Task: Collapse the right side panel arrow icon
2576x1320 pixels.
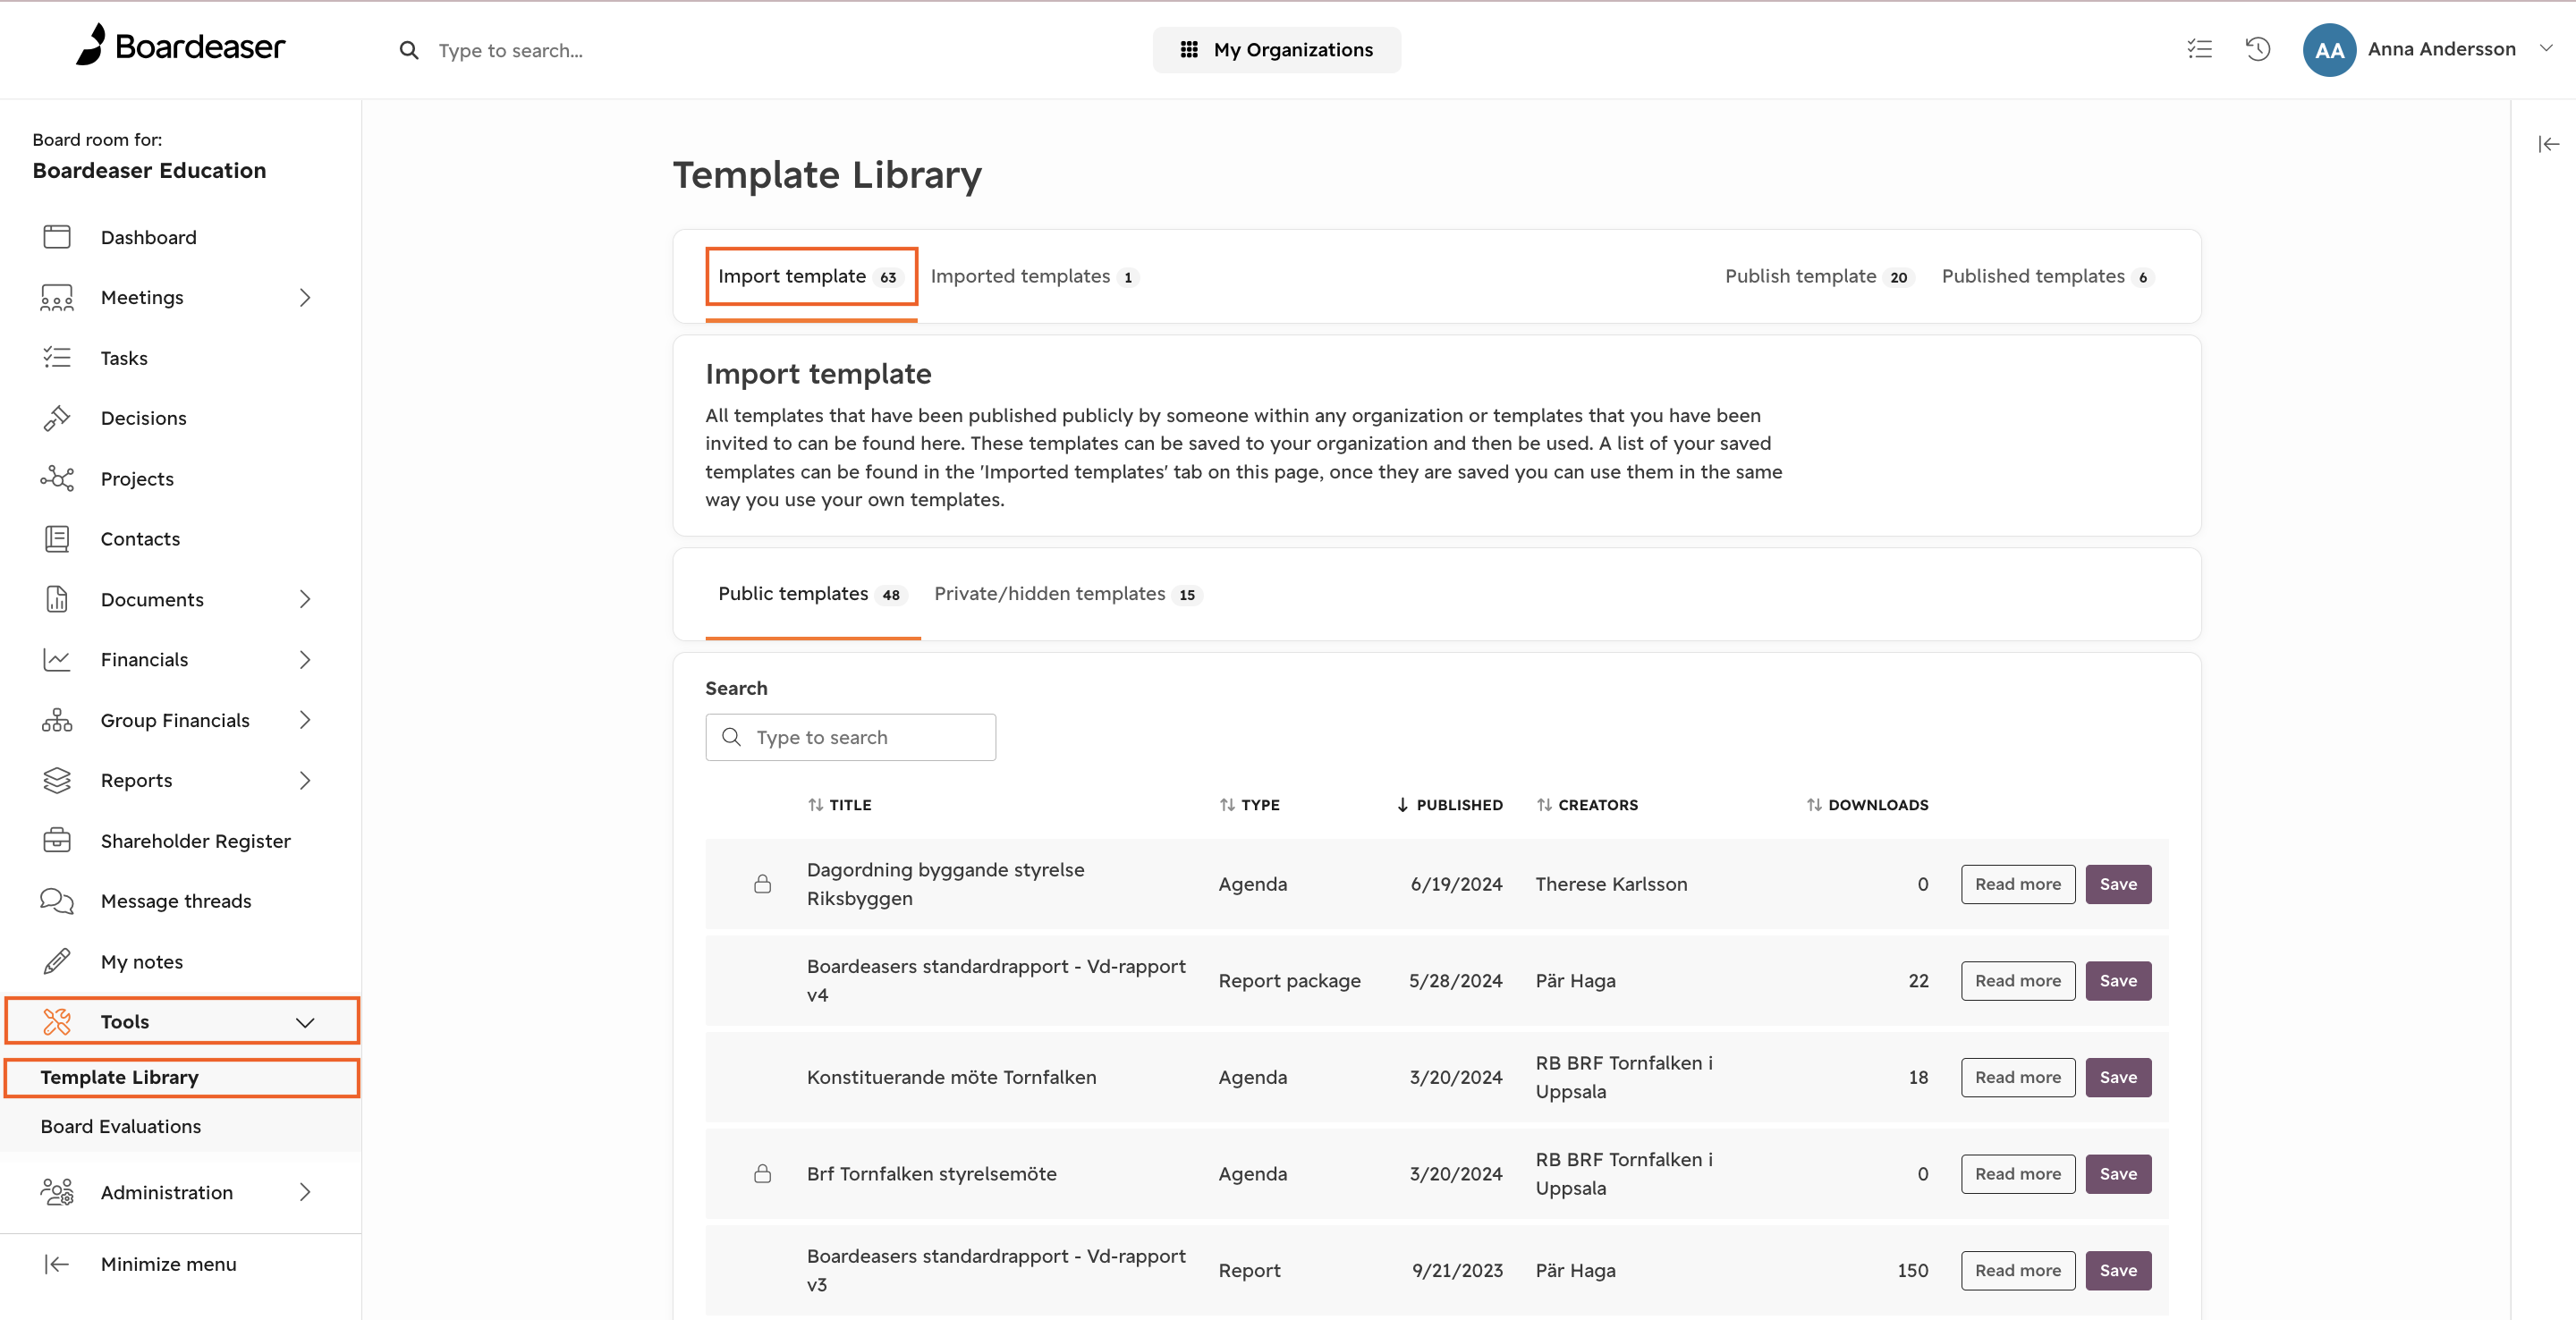Action: coord(2548,144)
